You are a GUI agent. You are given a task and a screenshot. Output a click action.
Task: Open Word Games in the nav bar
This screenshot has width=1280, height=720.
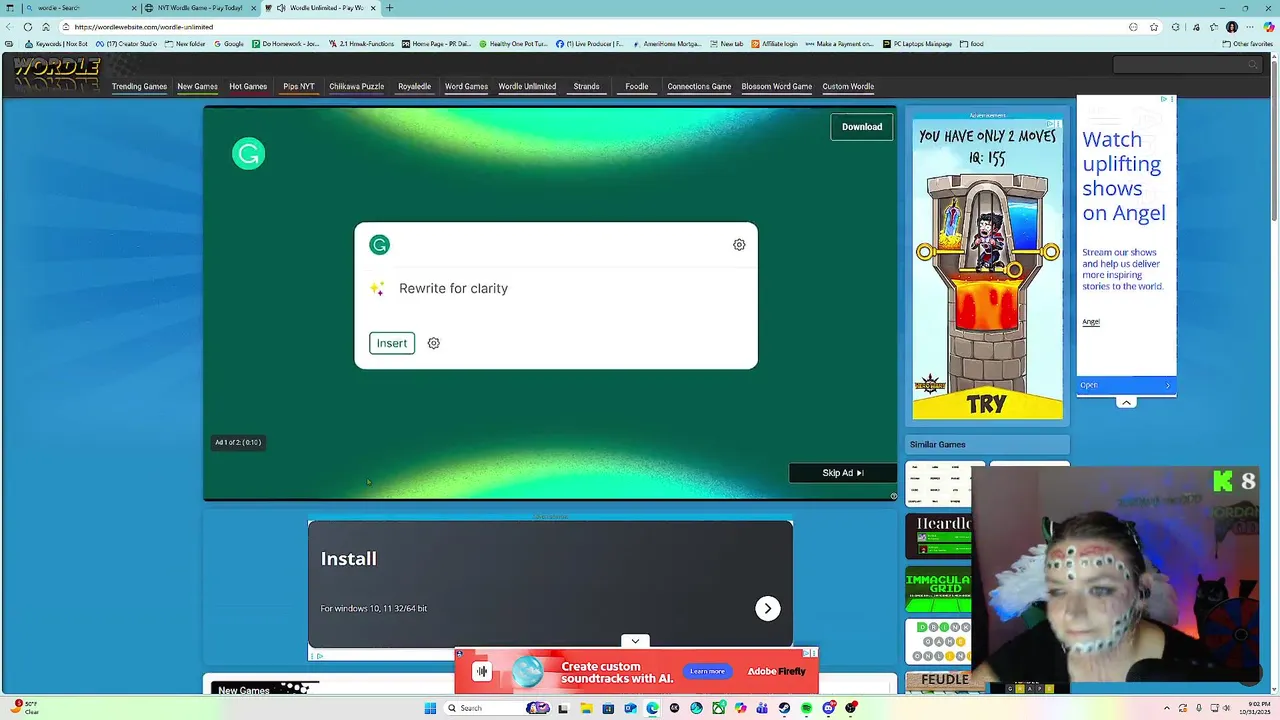coord(466,87)
